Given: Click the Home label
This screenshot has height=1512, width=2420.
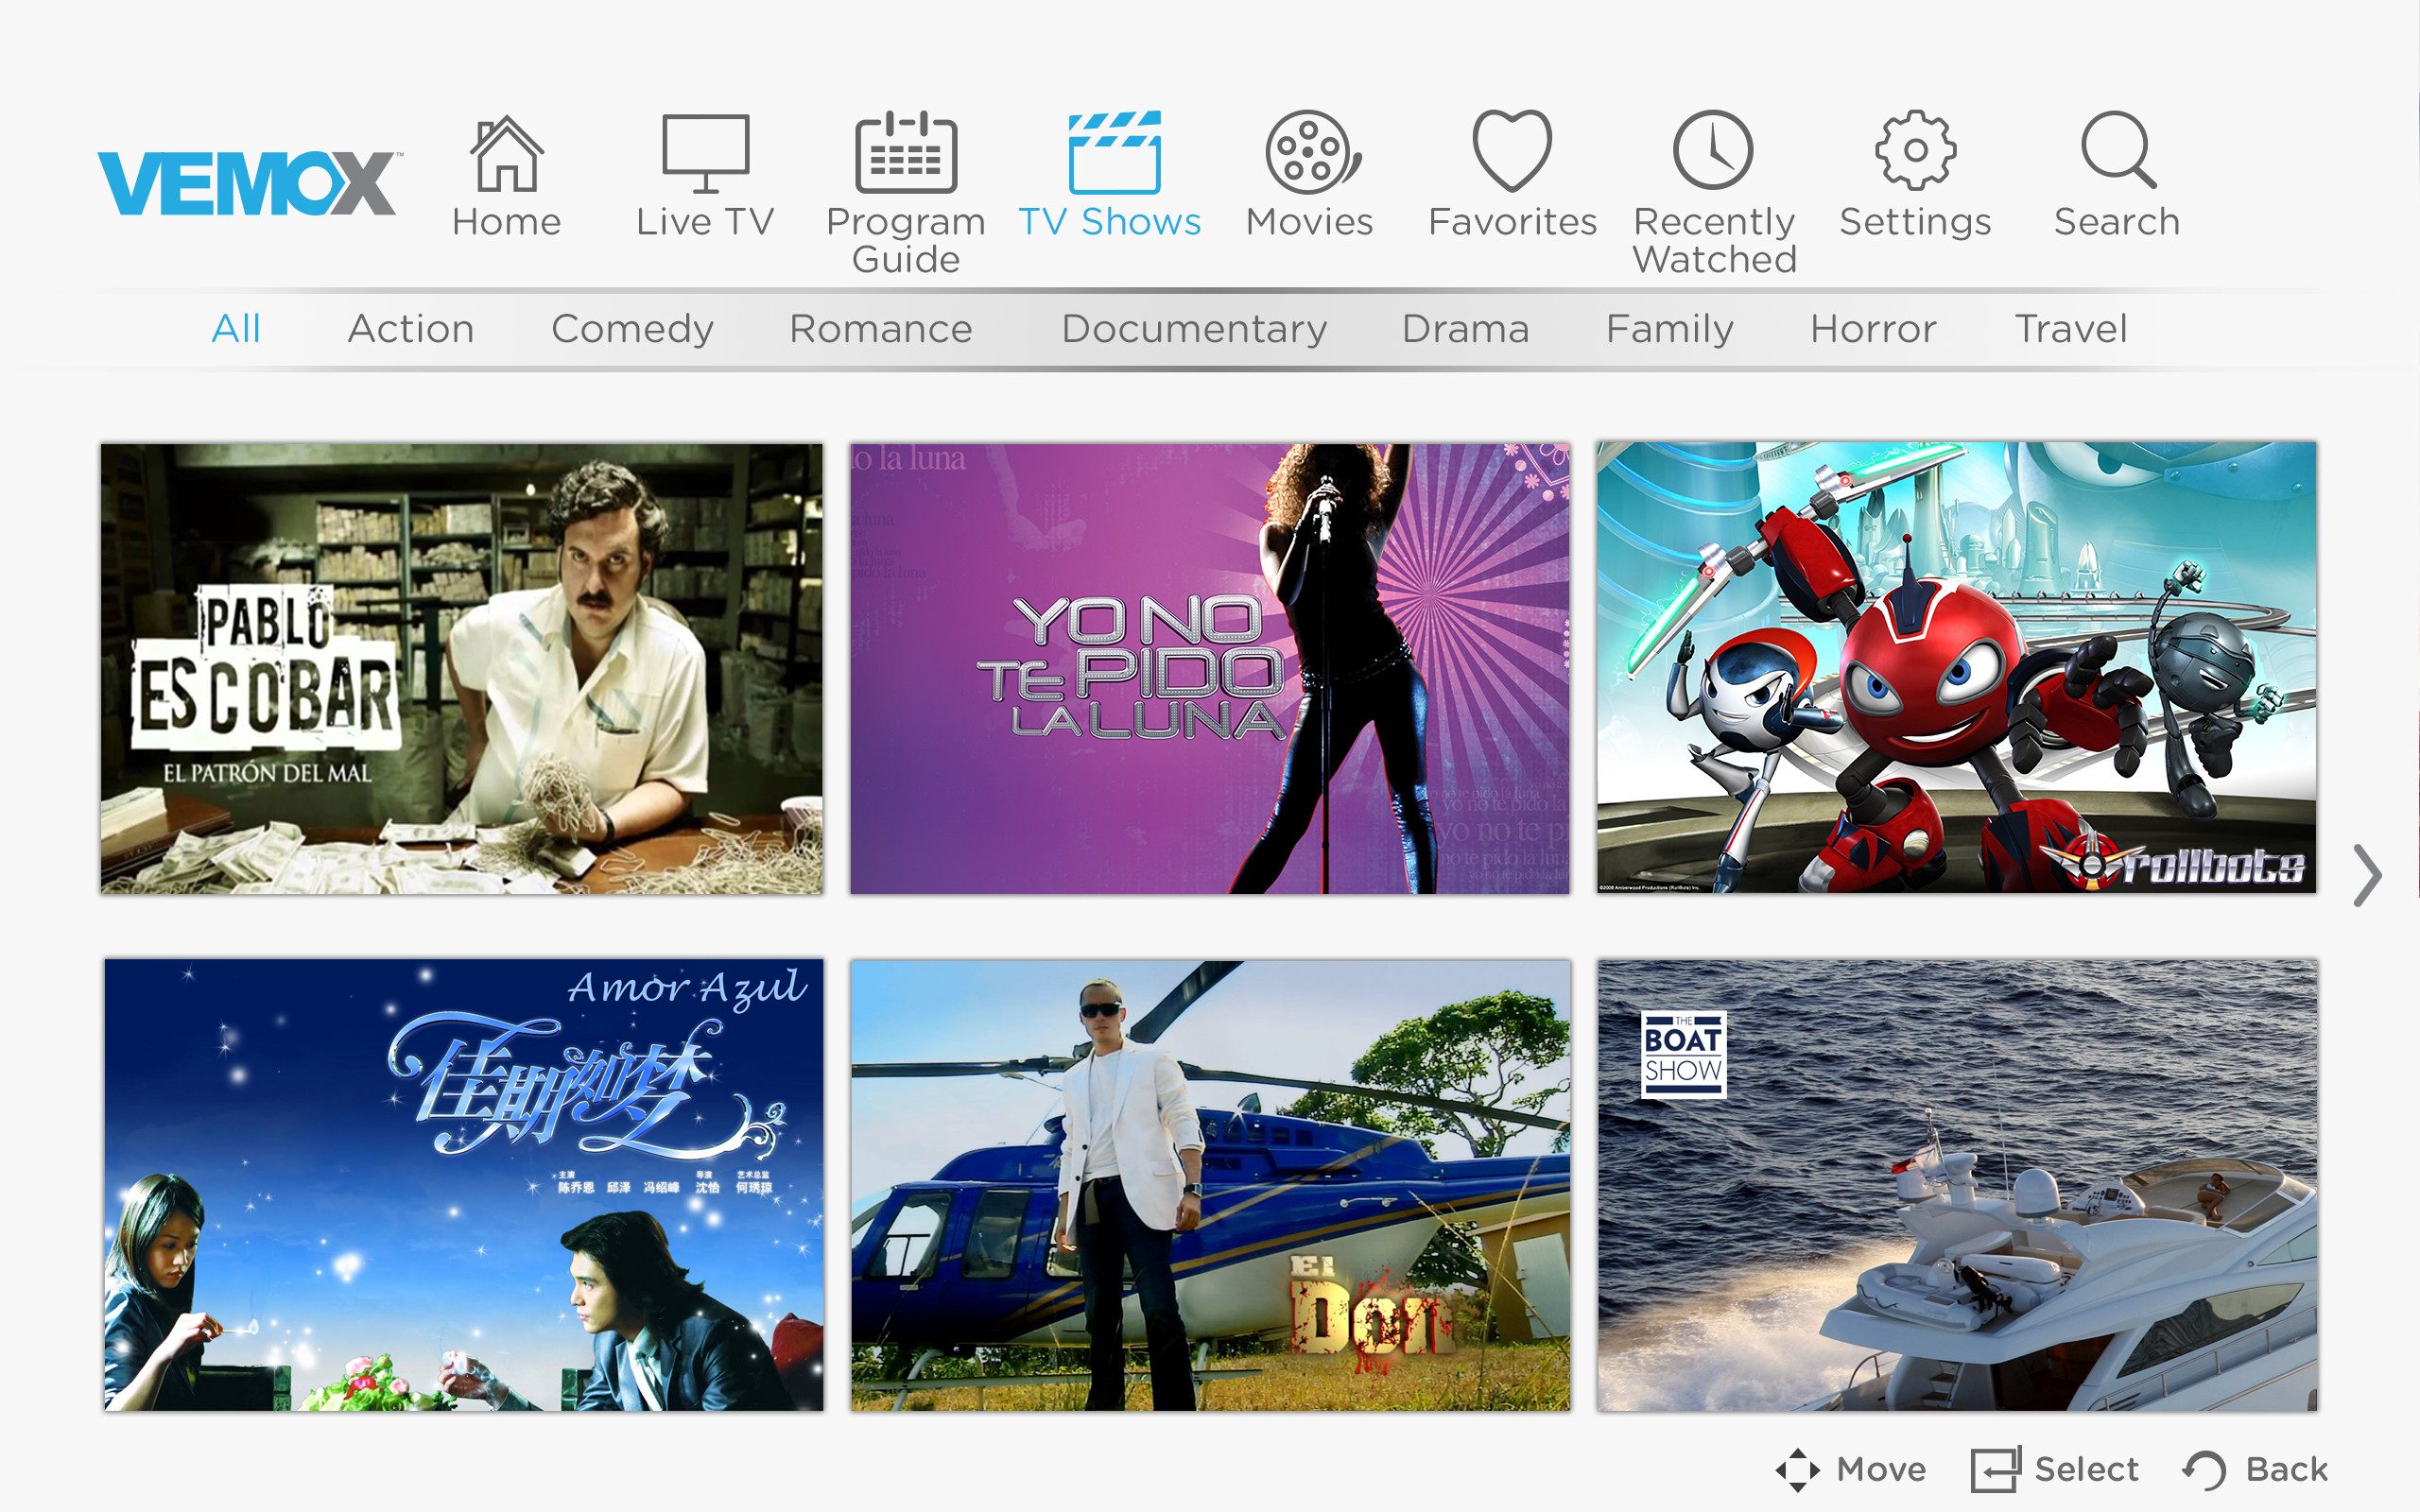Looking at the screenshot, I should pos(506,222).
